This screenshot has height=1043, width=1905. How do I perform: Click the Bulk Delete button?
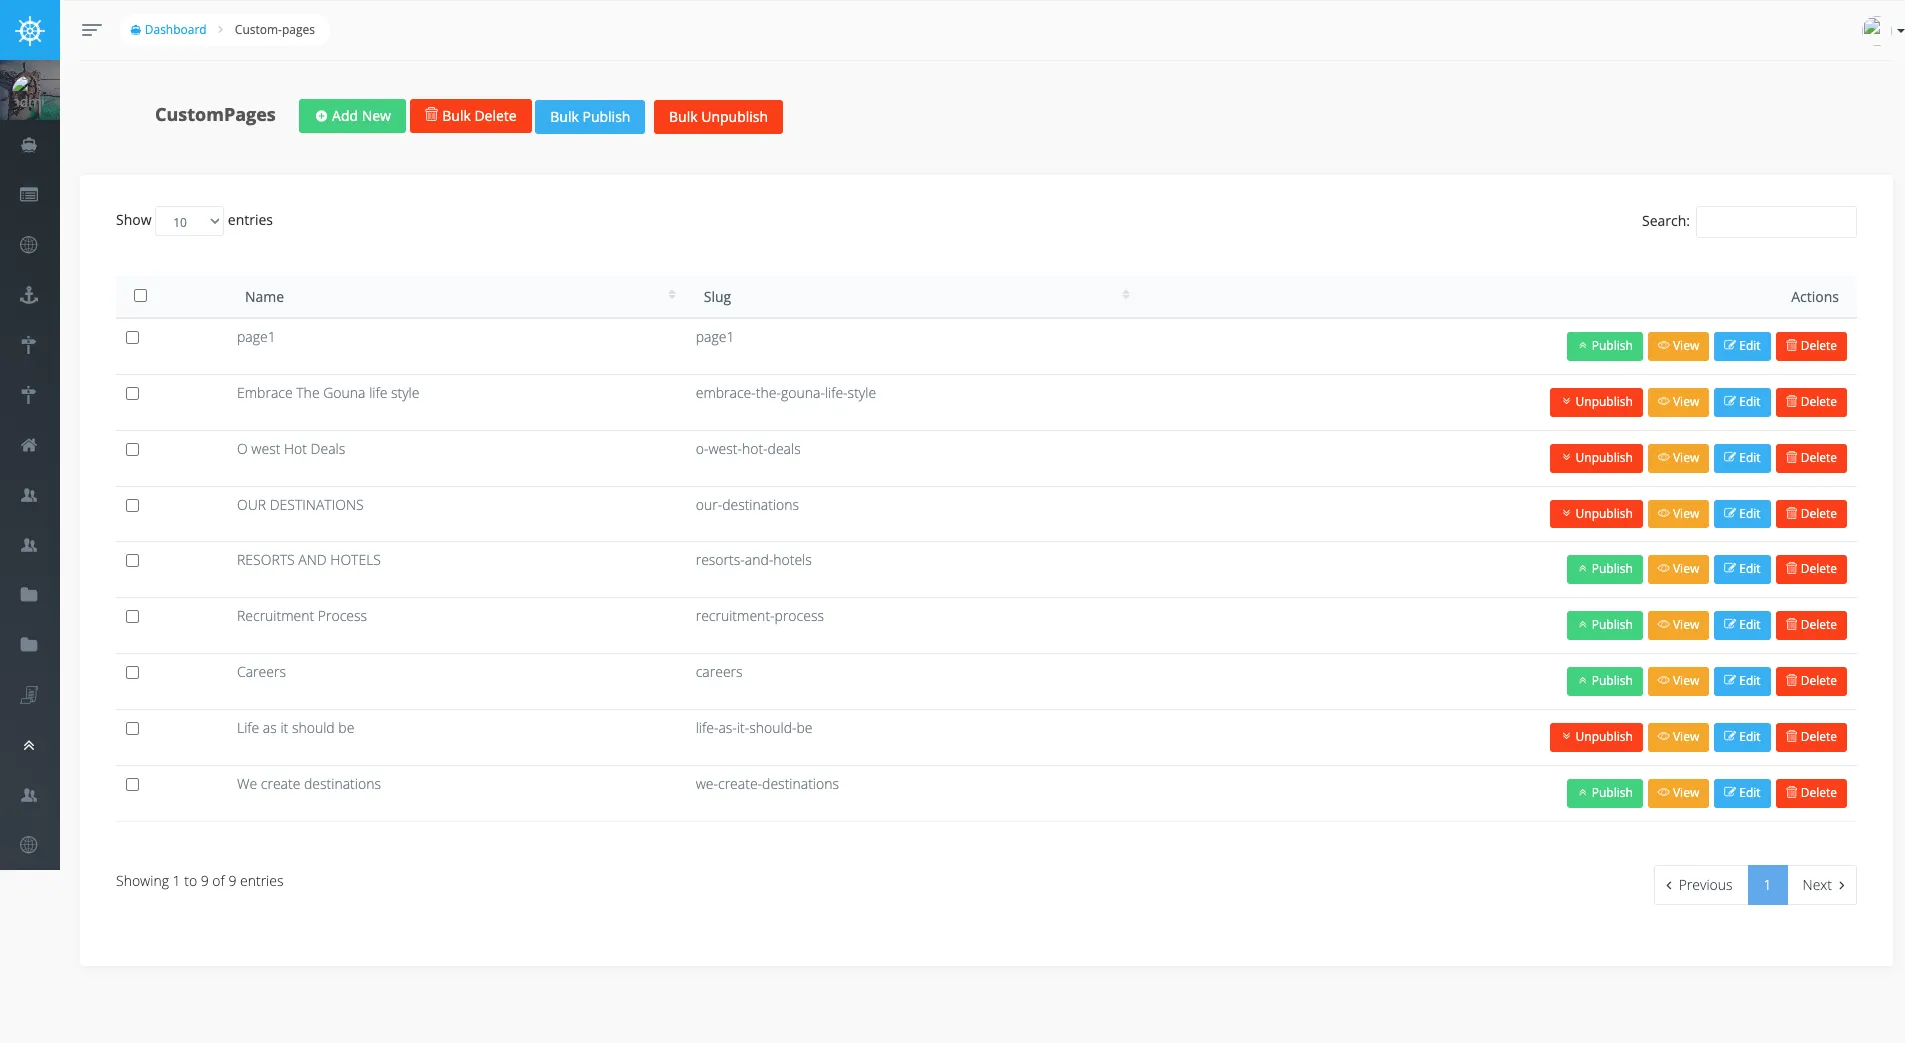(471, 116)
